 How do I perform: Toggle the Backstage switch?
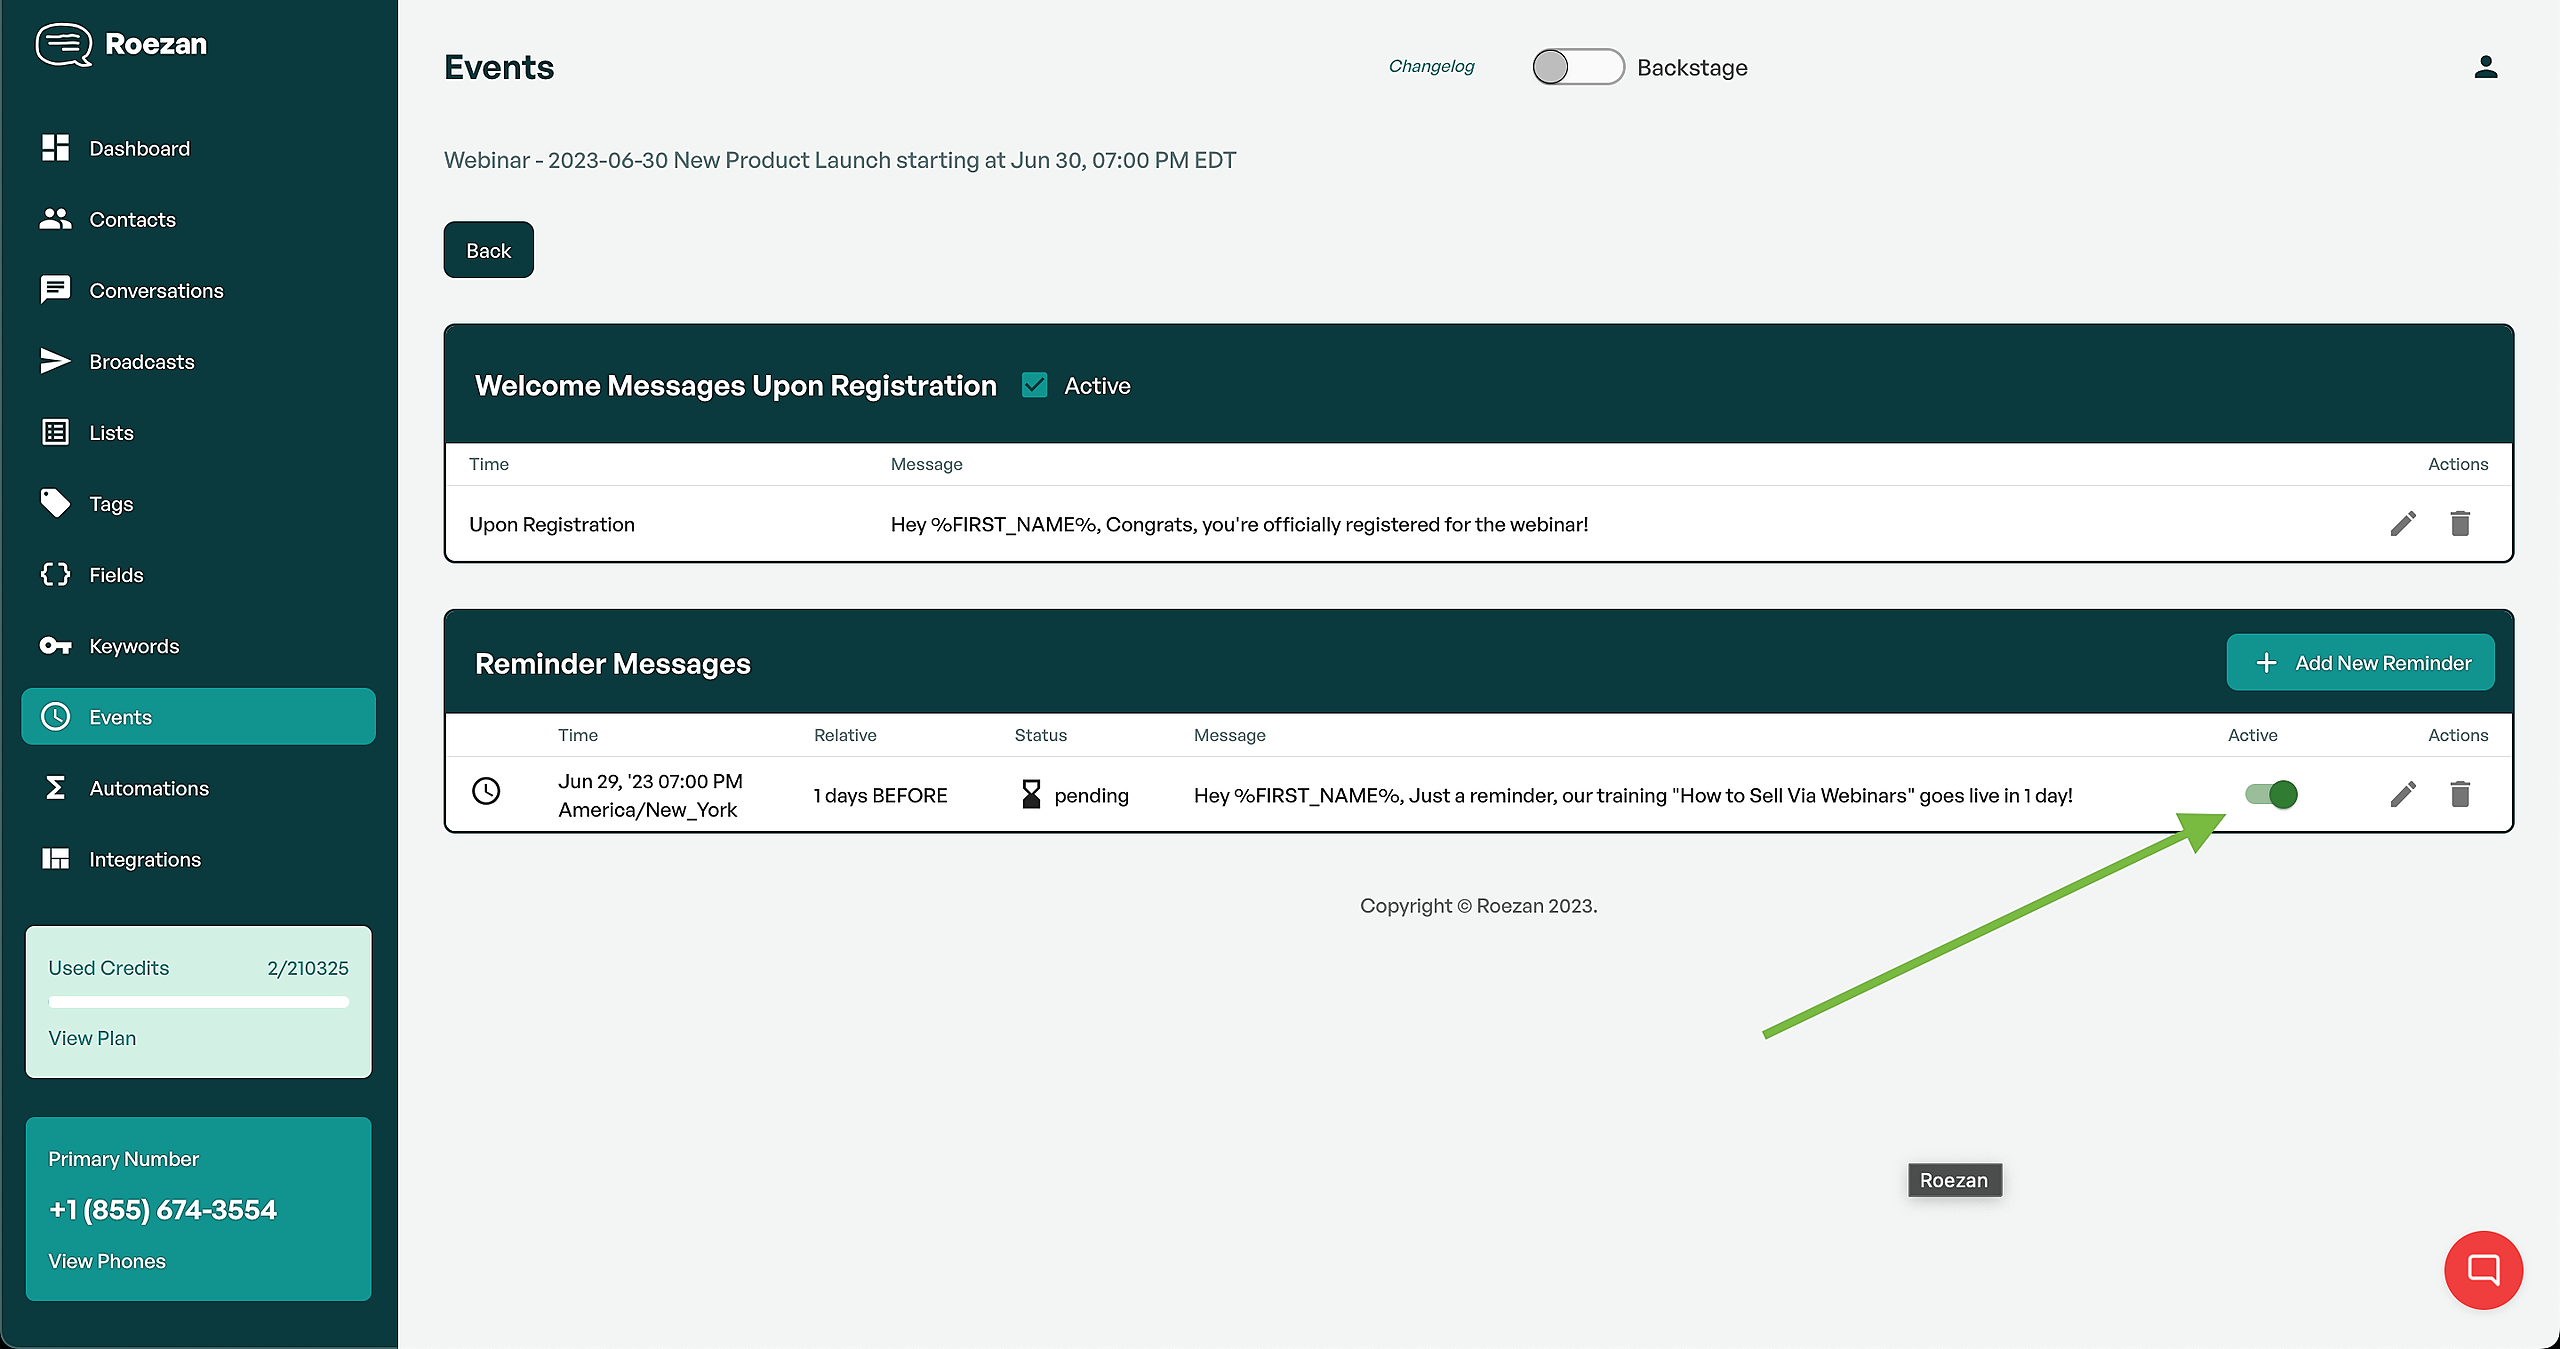click(1577, 67)
